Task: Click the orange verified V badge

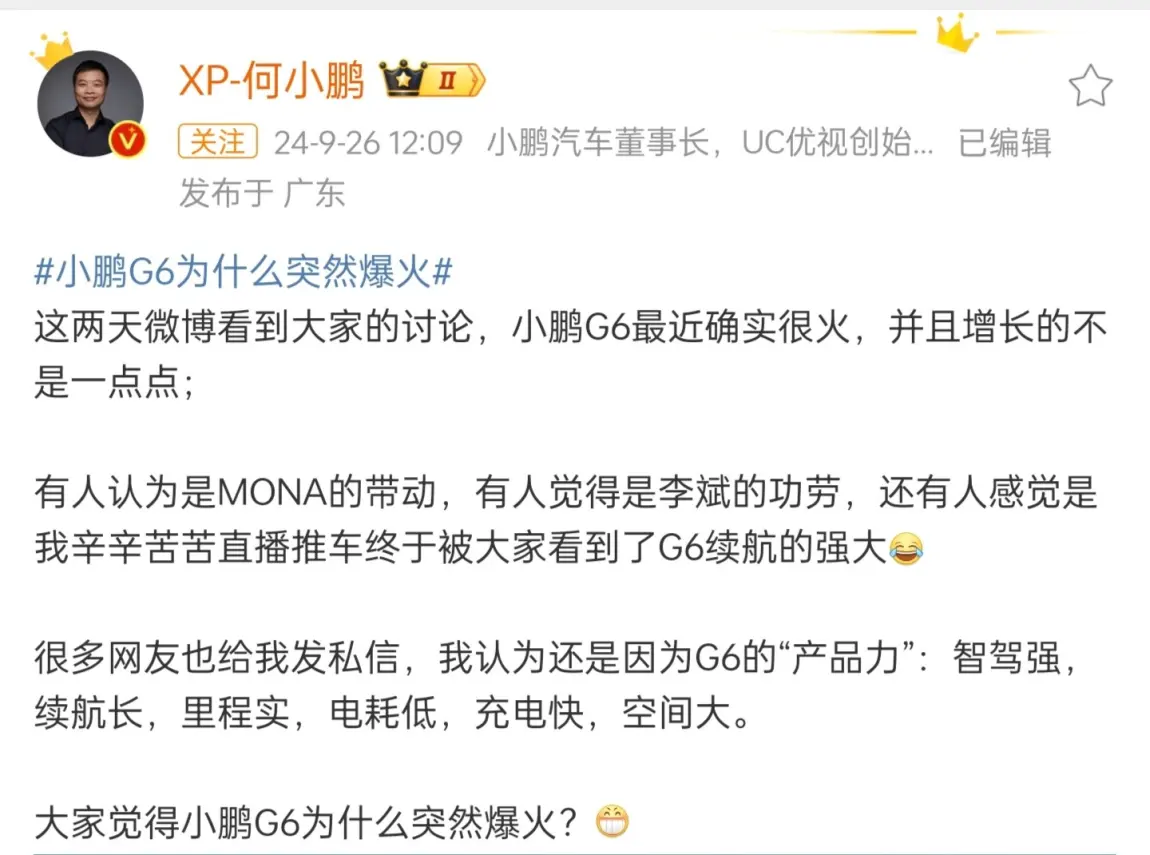Action: (128, 139)
